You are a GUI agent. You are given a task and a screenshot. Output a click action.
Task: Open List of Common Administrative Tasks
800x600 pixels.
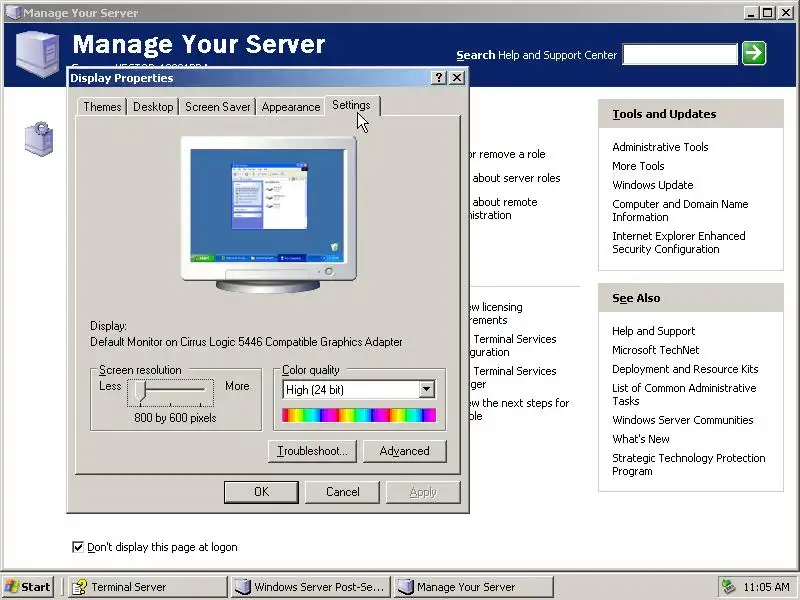coord(684,394)
